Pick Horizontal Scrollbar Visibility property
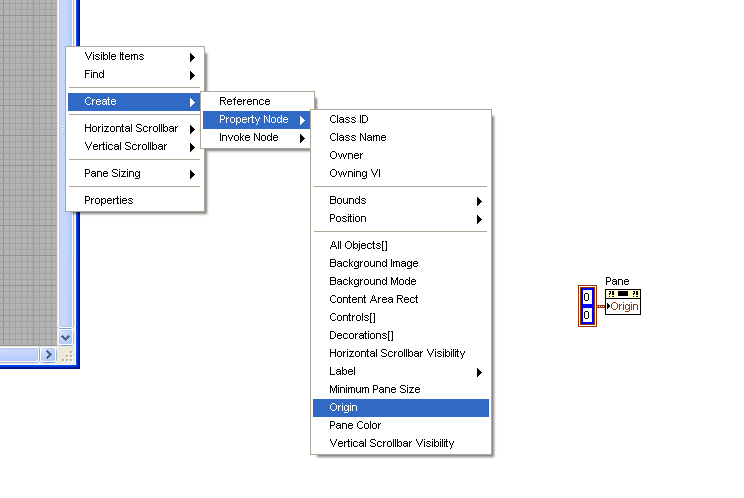 397,353
